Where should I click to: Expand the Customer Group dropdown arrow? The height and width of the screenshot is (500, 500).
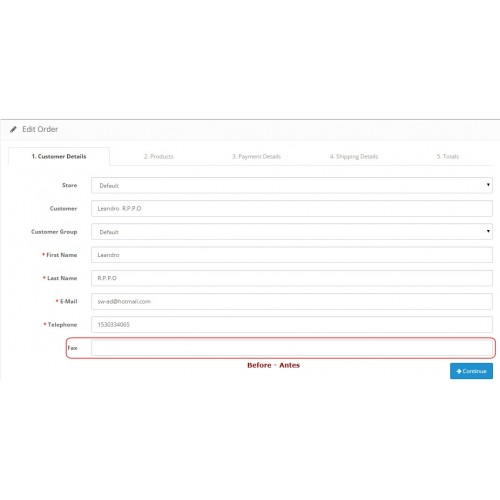tap(488, 231)
